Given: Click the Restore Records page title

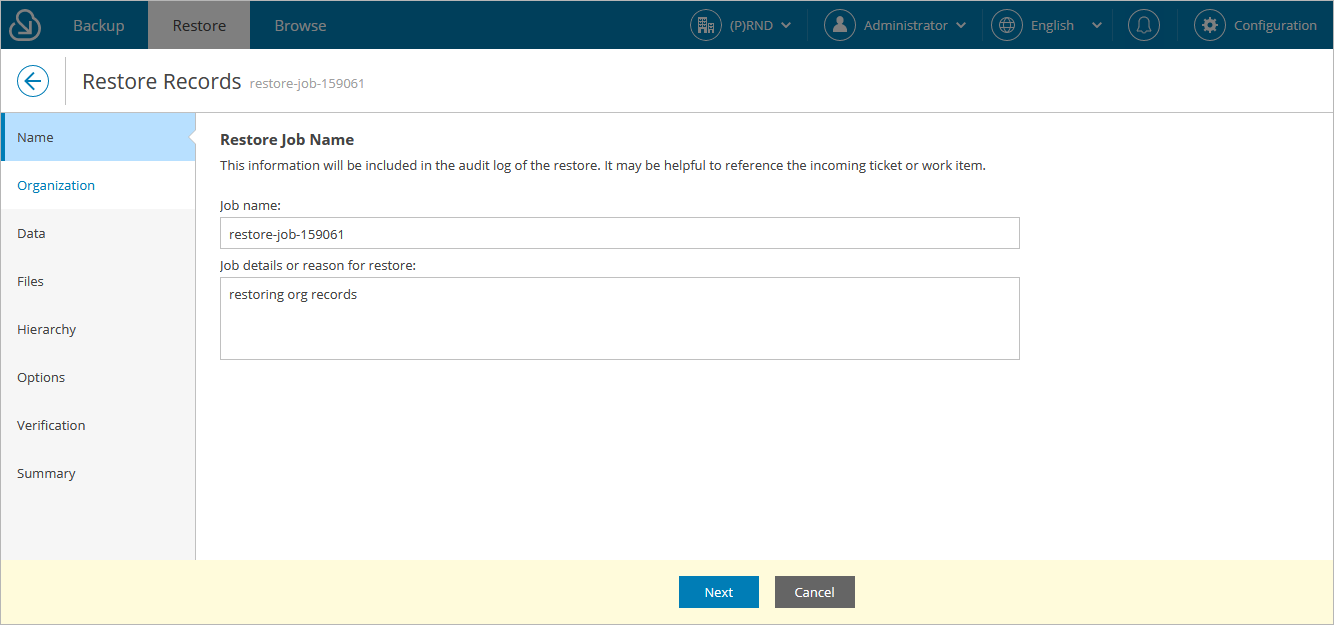Looking at the screenshot, I should 162,81.
